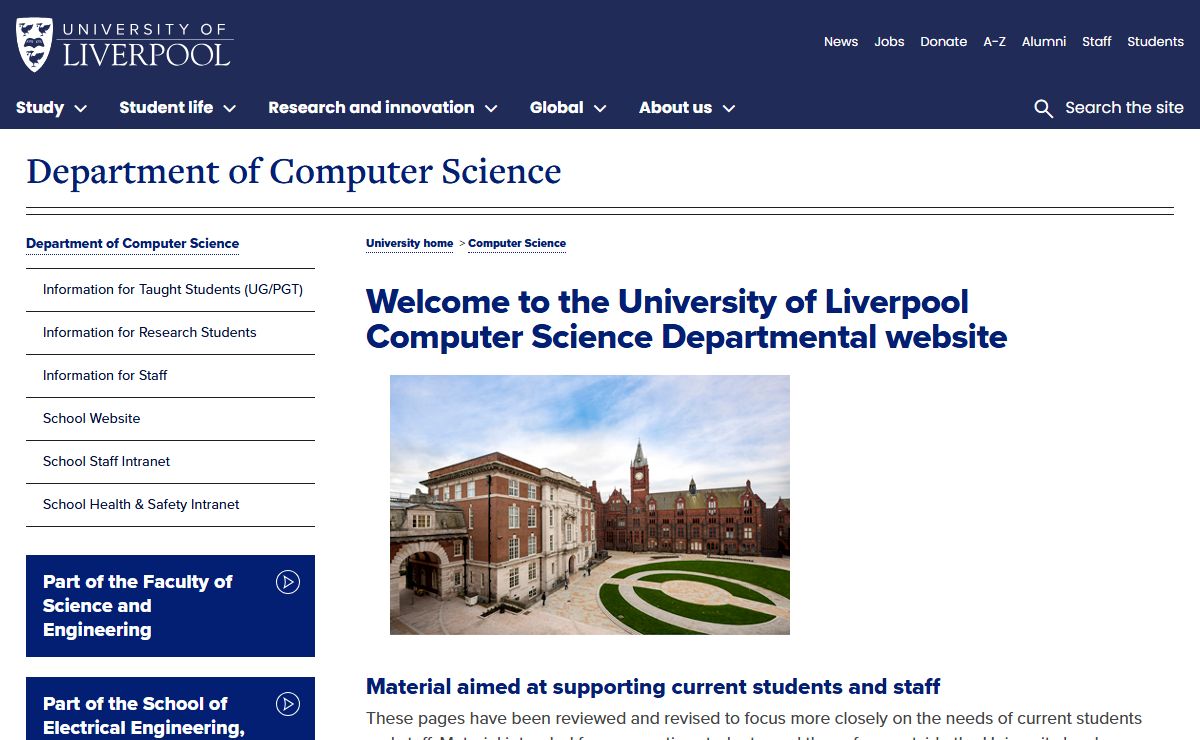Click Computer Science breadcrumb
1200x740 pixels.
[517, 243]
